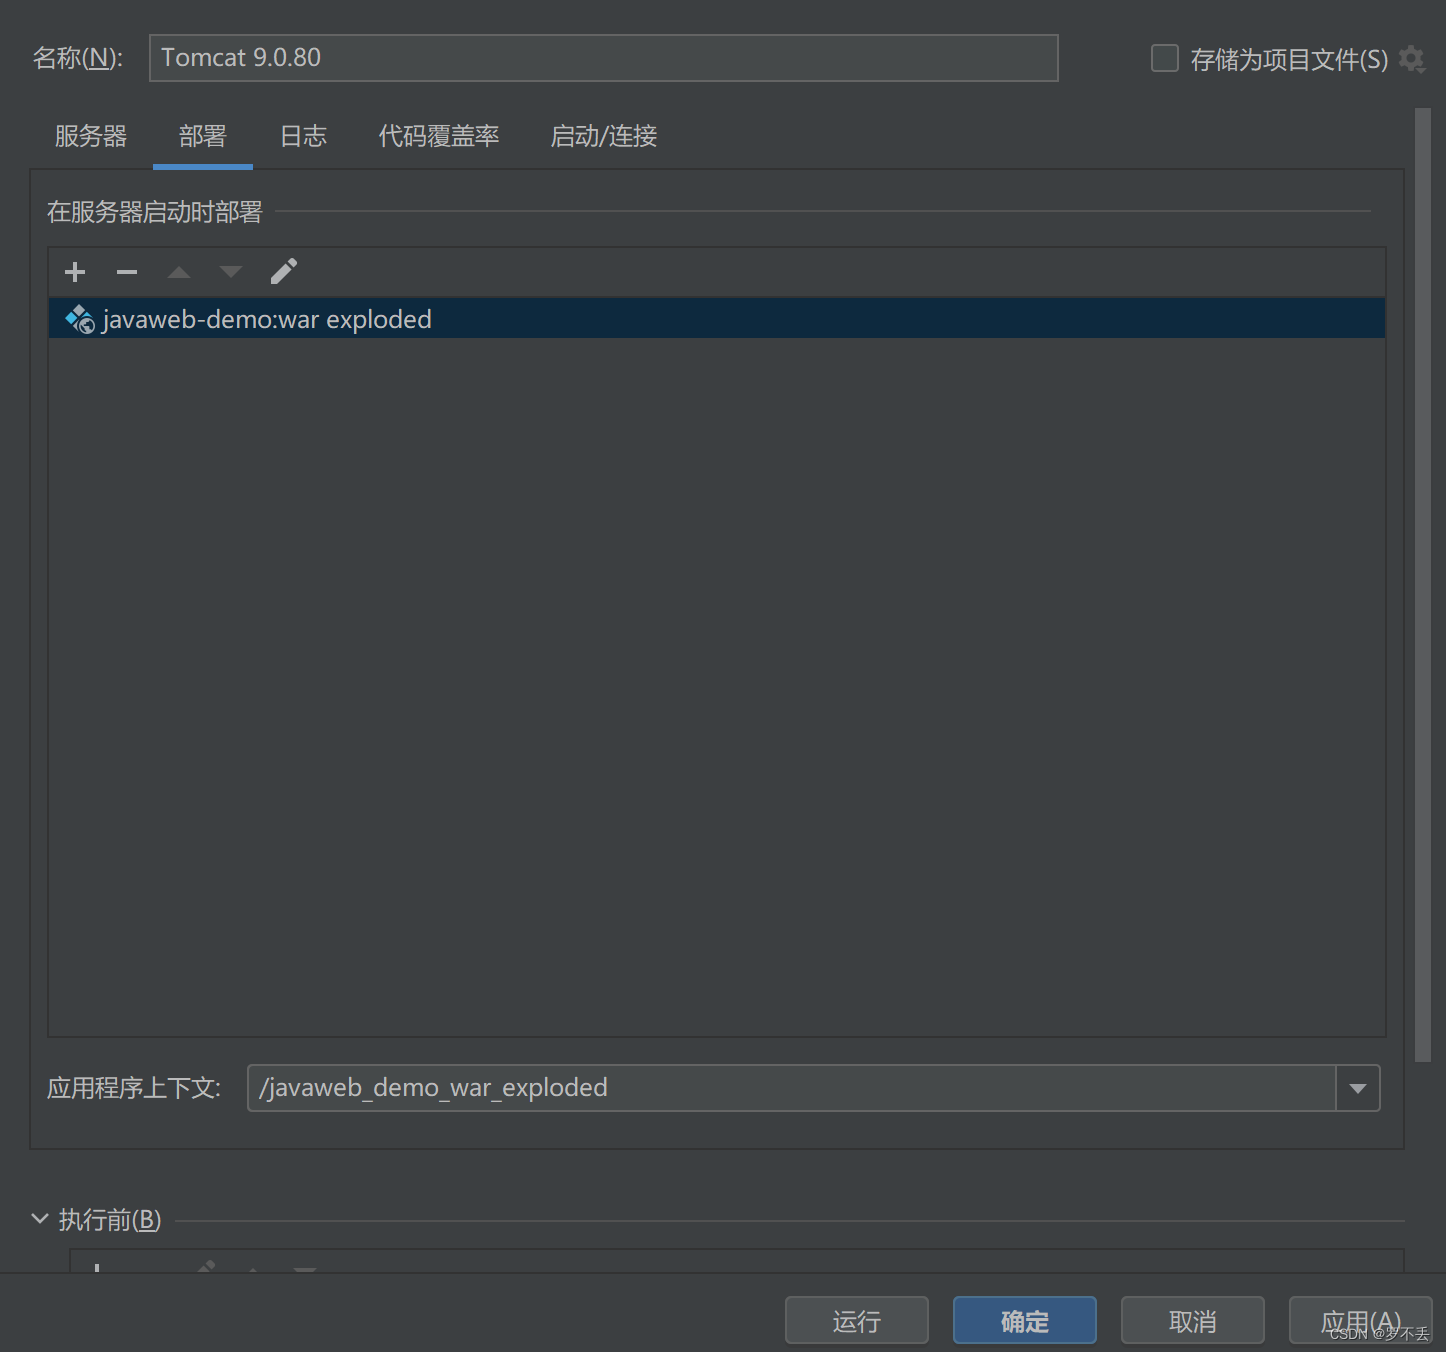Move artifact down with down arrow
The height and width of the screenshot is (1352, 1446).
coord(231,272)
